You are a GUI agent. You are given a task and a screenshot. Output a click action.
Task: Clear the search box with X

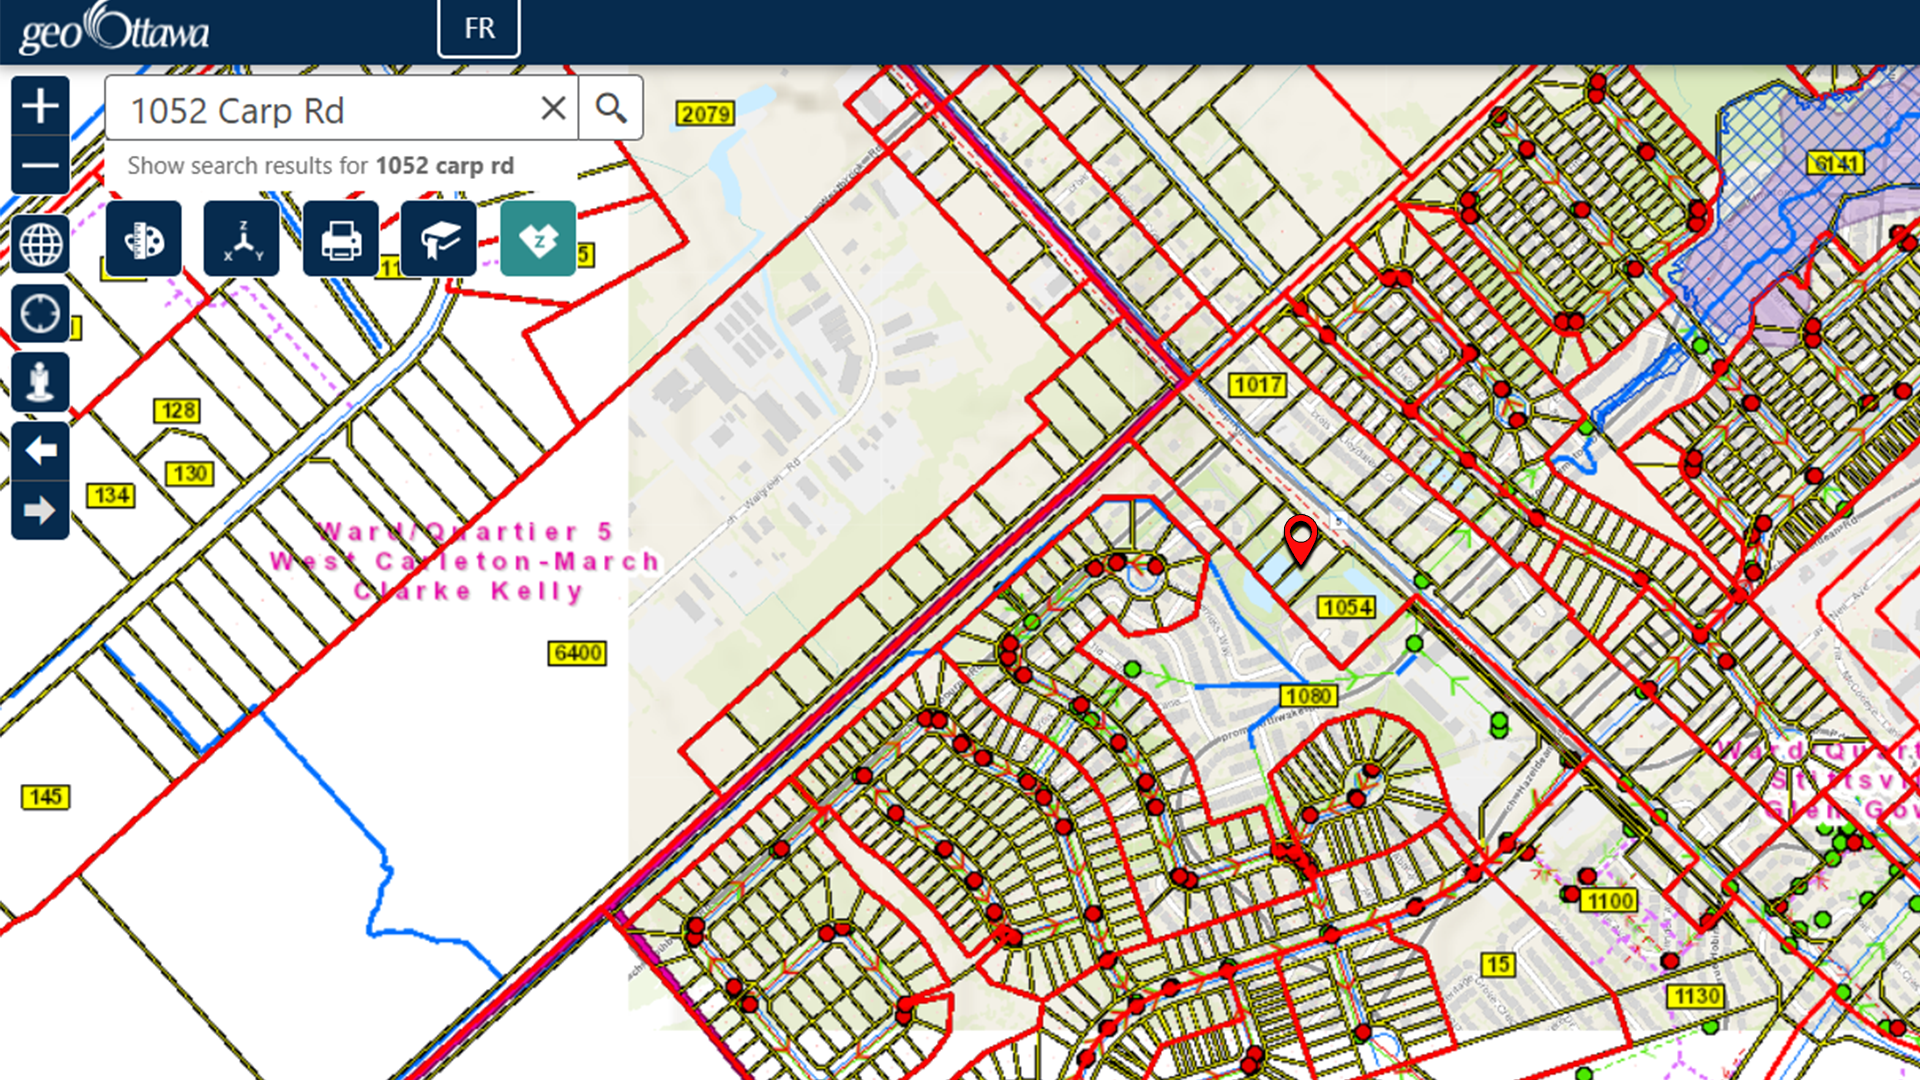[553, 108]
